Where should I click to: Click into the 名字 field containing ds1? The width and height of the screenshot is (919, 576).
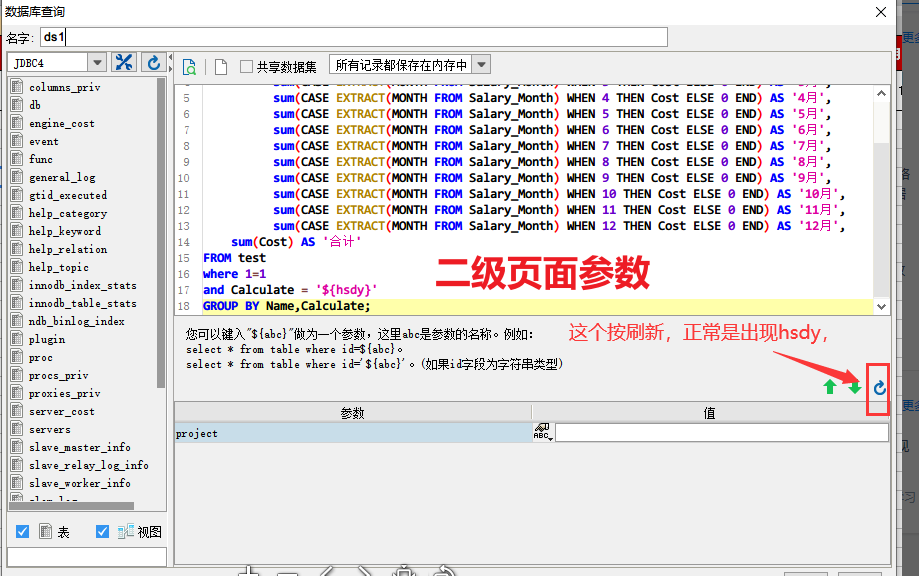[x=354, y=38]
